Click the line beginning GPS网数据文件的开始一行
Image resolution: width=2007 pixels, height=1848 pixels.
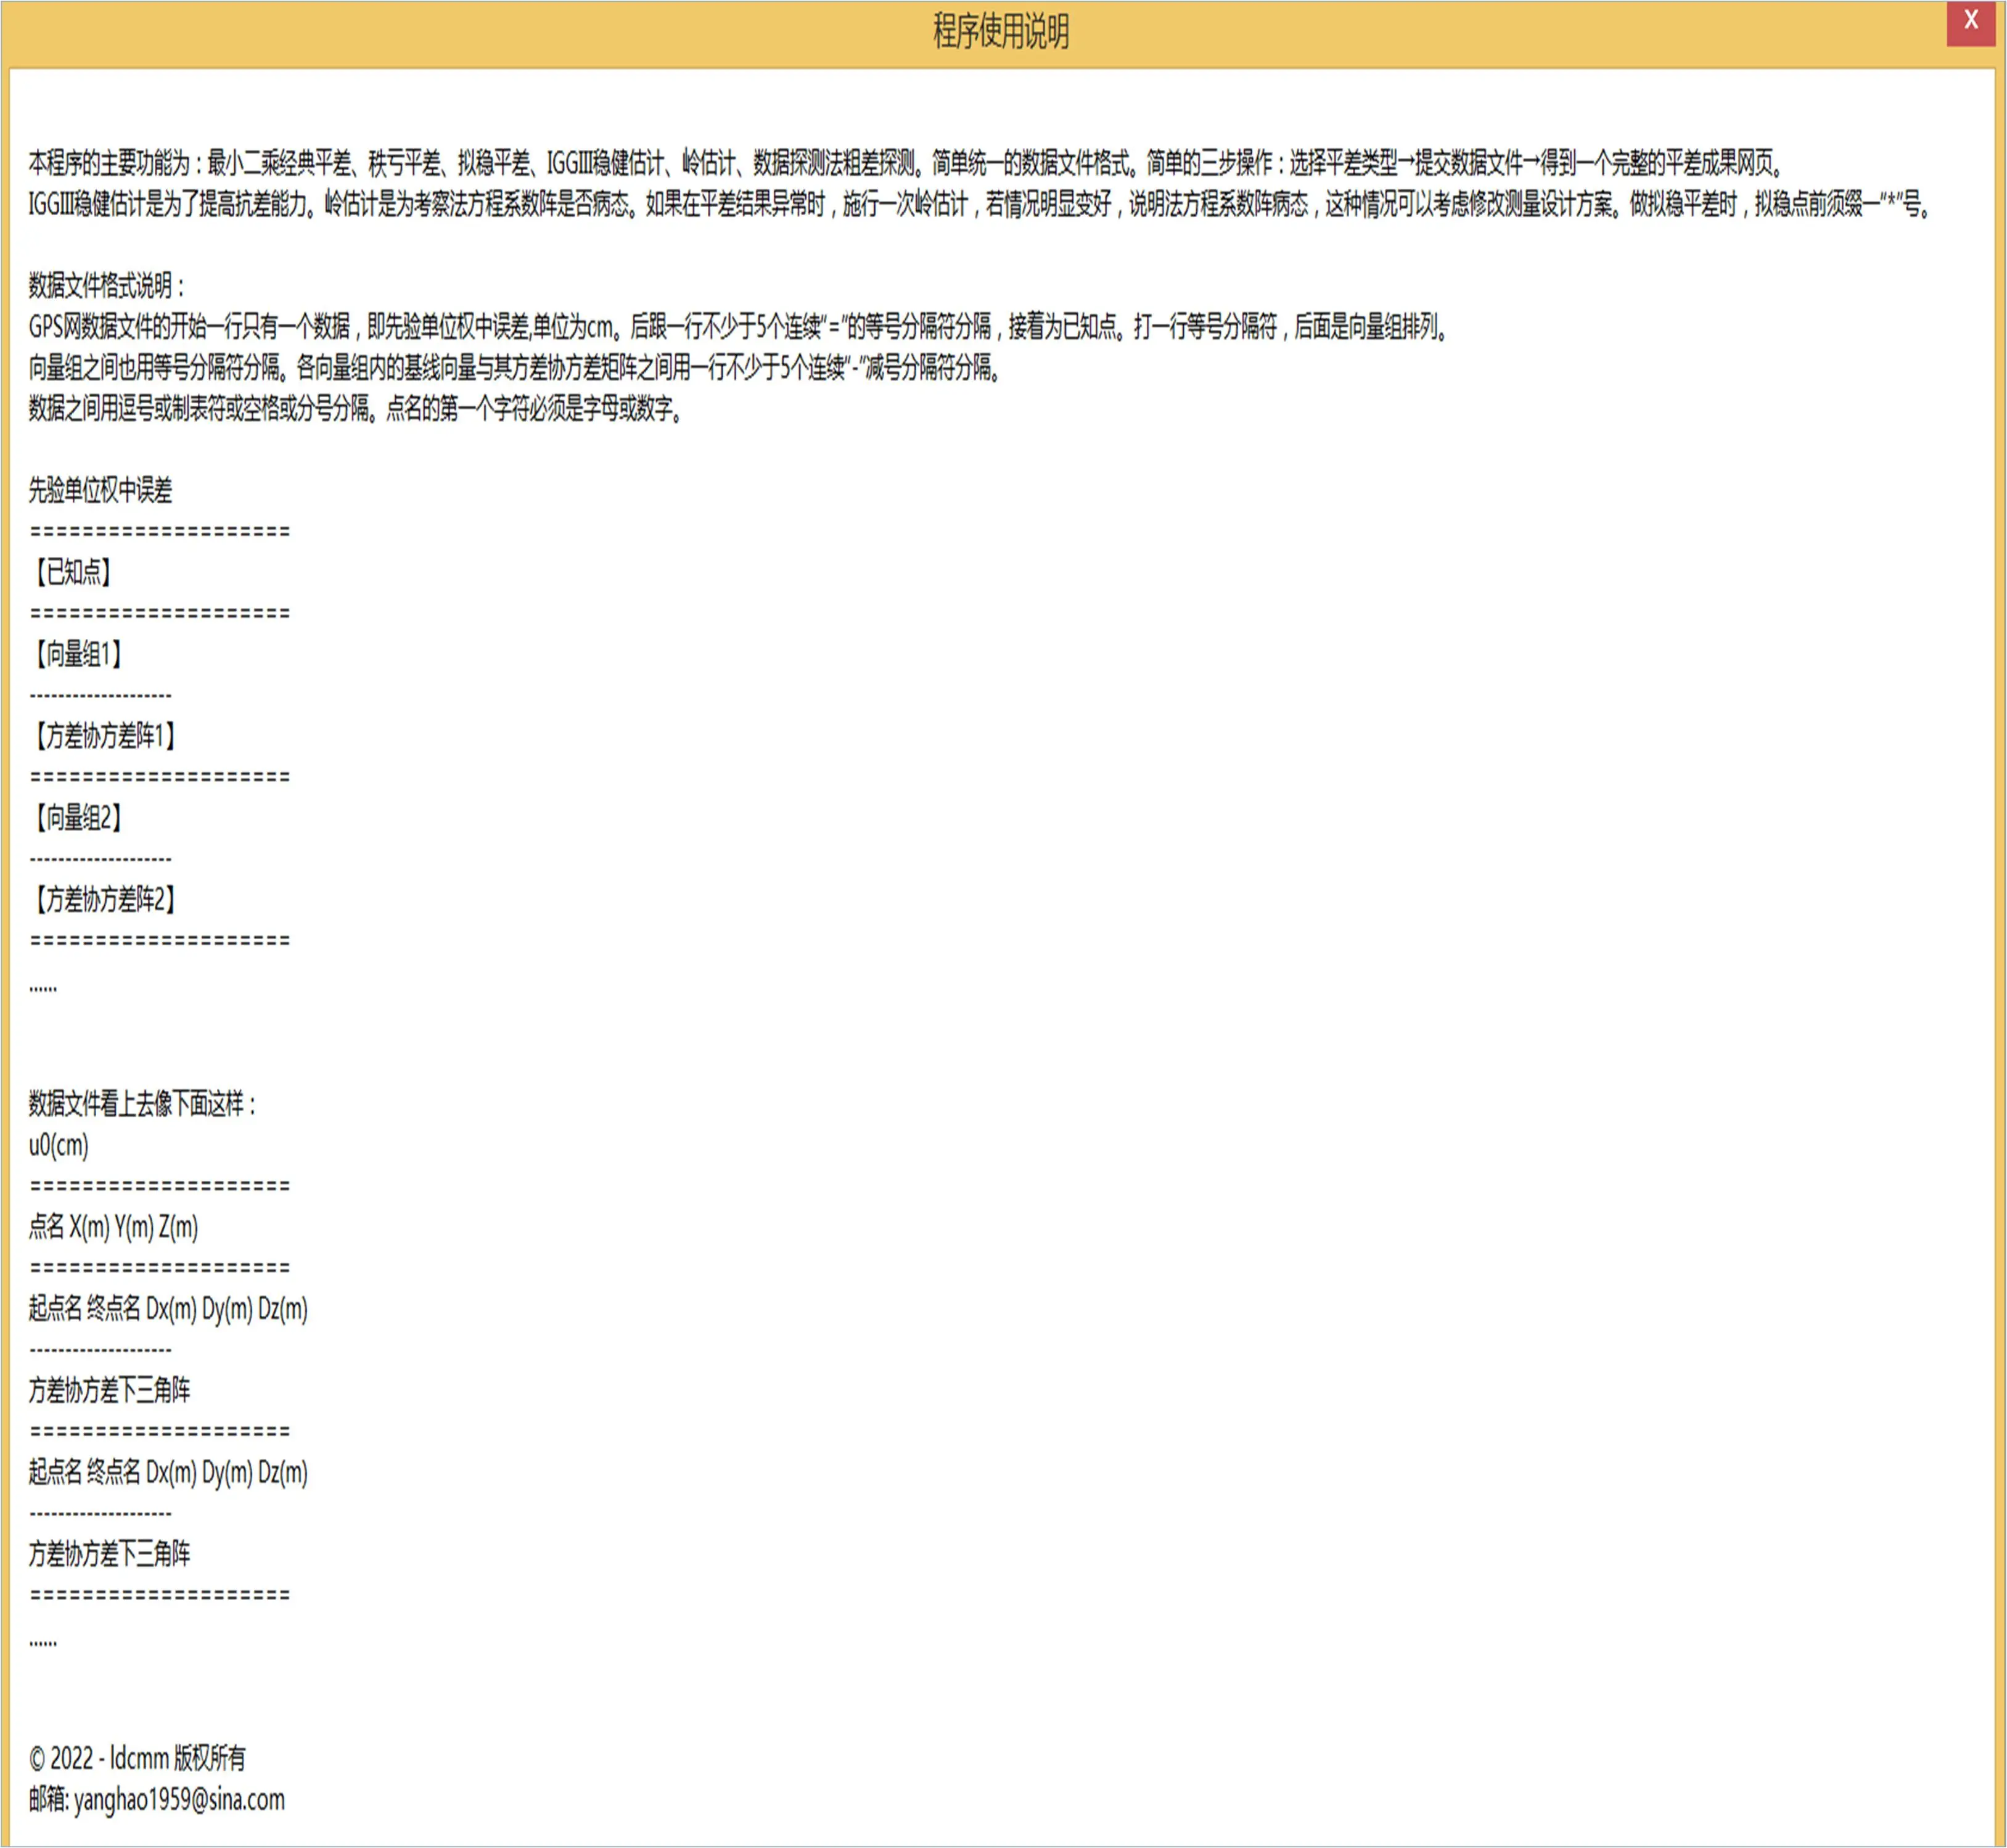point(740,327)
